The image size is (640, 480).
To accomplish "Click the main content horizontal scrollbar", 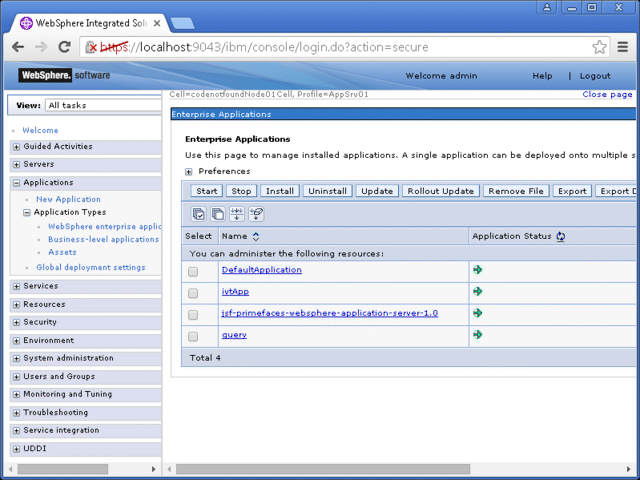I will pos(400,468).
